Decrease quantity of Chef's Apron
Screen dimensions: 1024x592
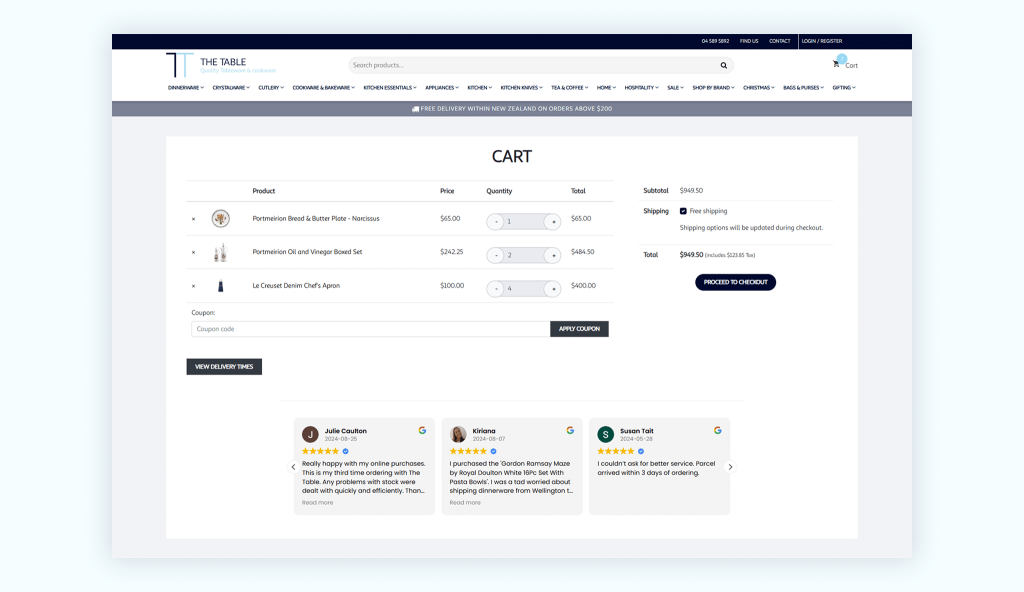tap(496, 288)
